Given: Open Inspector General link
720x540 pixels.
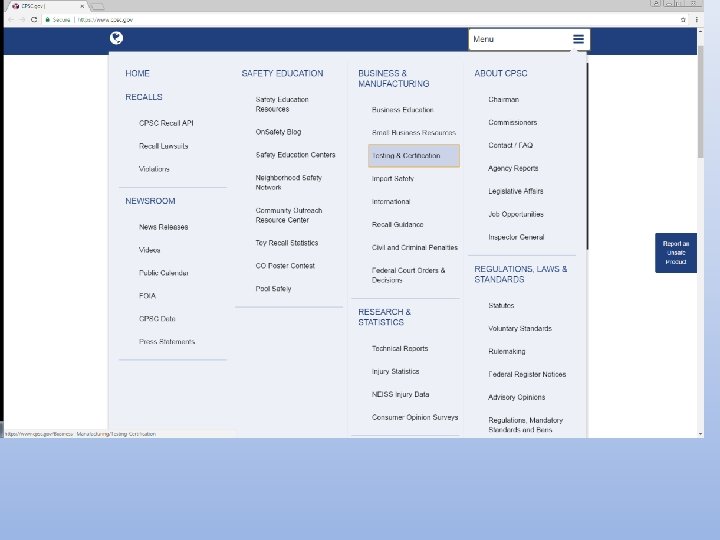Looking at the screenshot, I should coord(516,237).
